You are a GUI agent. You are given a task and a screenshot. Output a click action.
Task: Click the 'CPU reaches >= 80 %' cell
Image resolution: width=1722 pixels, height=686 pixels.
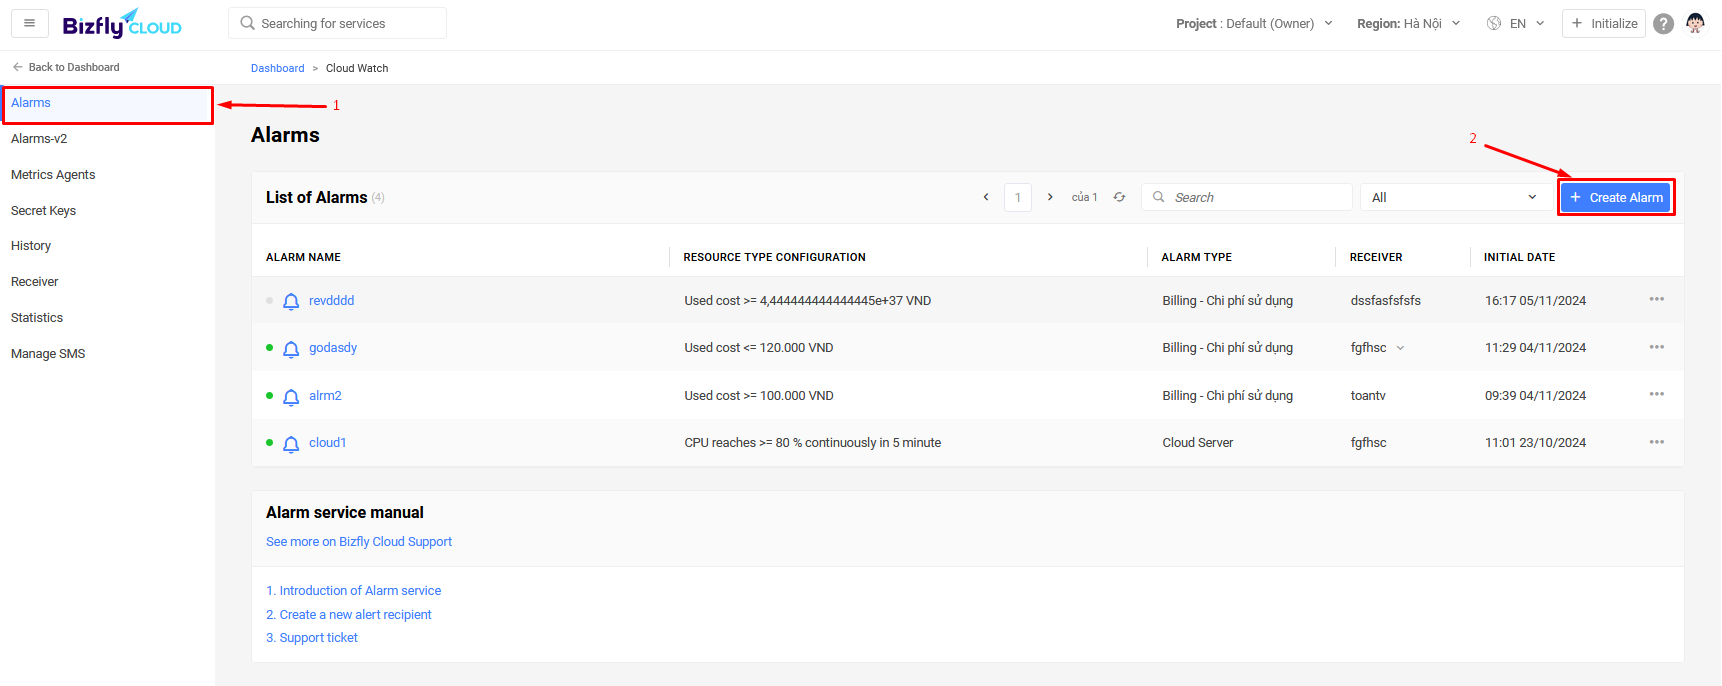[813, 442]
